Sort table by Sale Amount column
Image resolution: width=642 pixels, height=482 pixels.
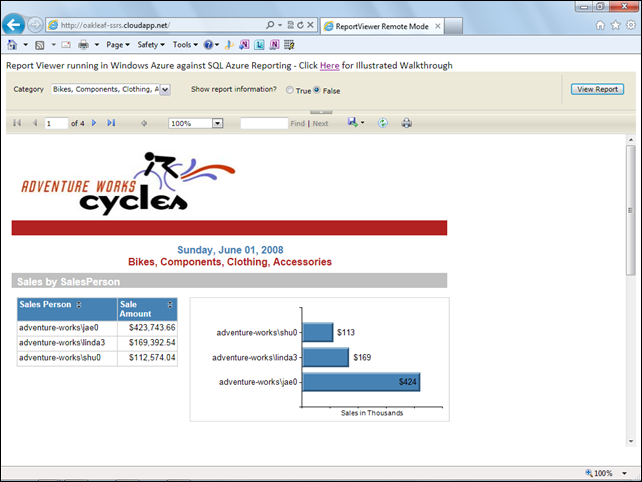(170, 305)
